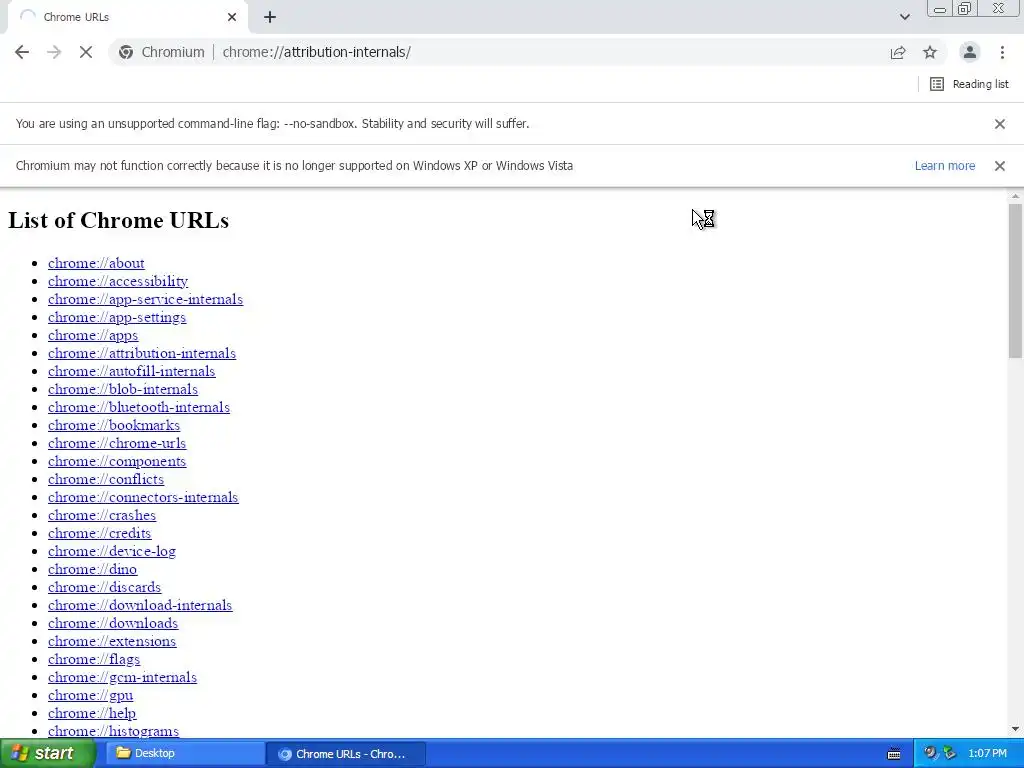Minimize the Chromium window
The height and width of the screenshot is (768, 1024).
(940, 8)
